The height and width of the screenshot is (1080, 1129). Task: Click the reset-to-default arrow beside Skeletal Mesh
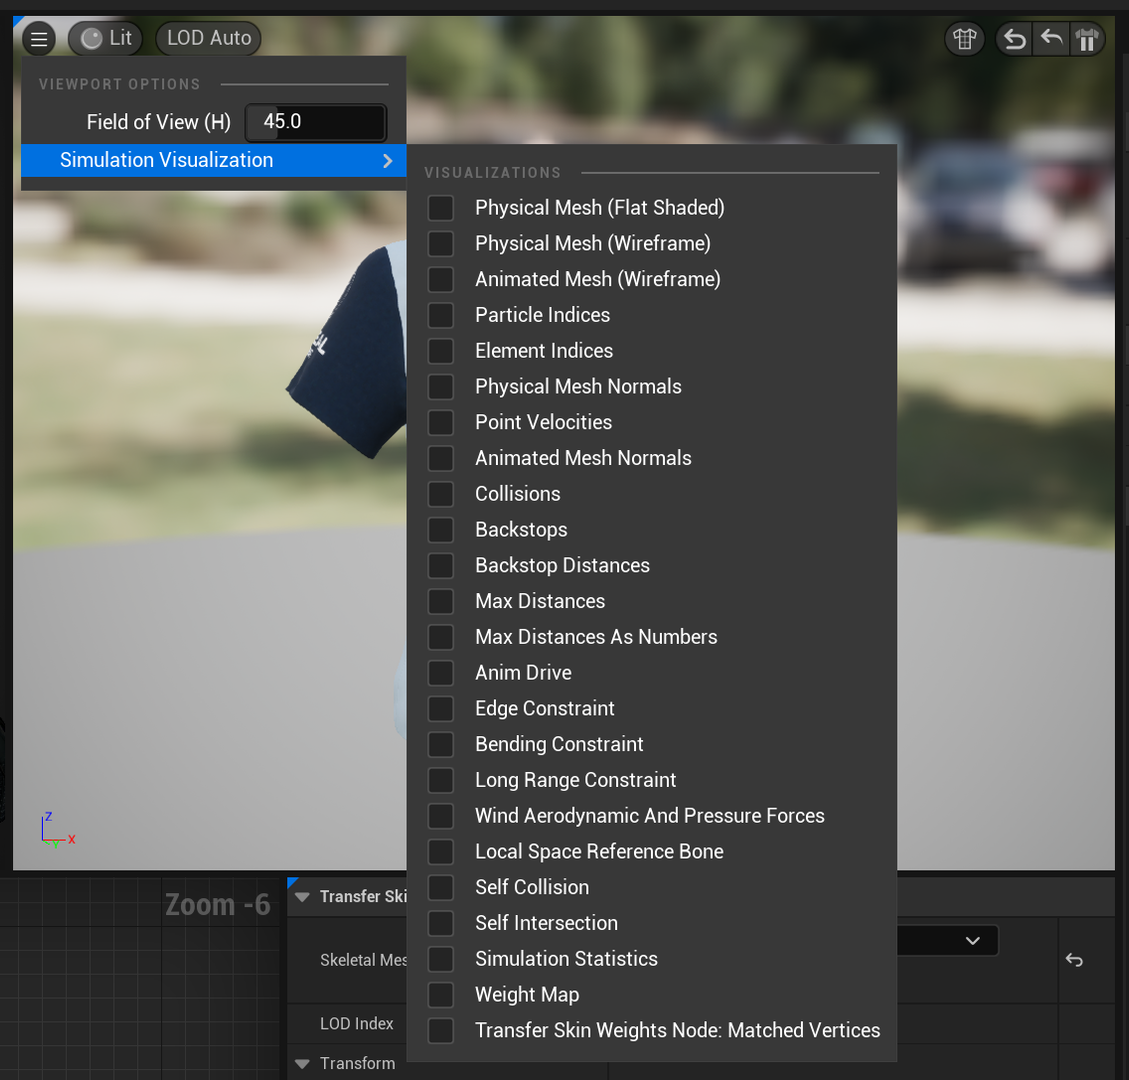(1073, 959)
